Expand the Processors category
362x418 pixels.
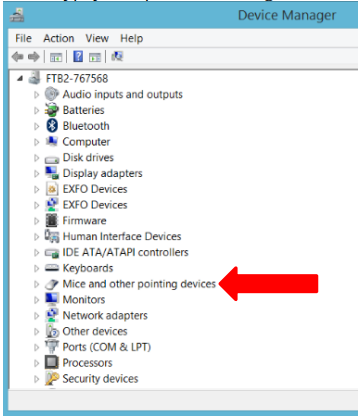click(x=36, y=363)
